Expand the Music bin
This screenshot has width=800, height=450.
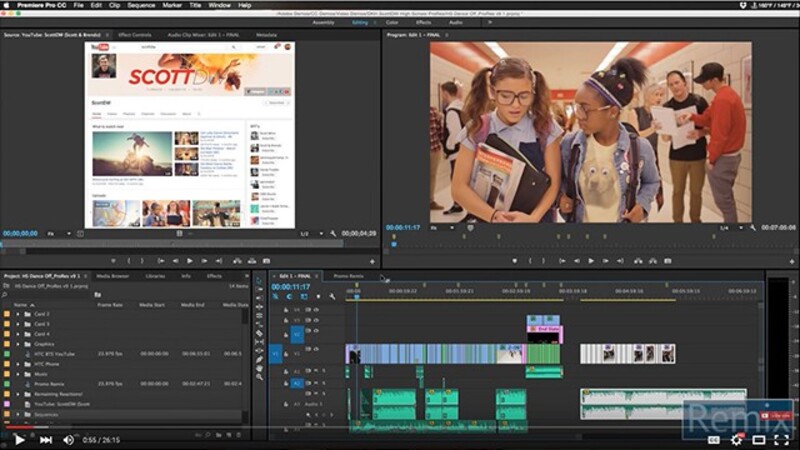click(18, 374)
